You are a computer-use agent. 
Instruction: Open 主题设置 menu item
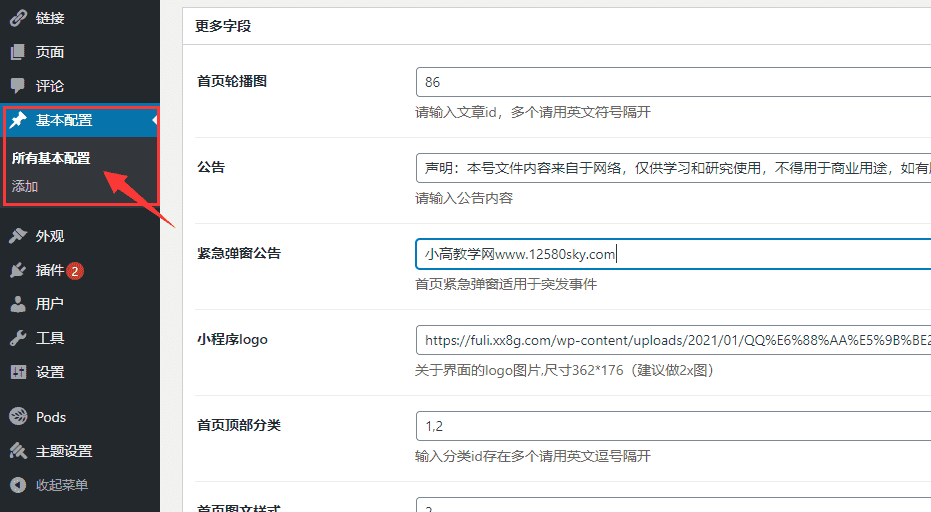point(64,451)
